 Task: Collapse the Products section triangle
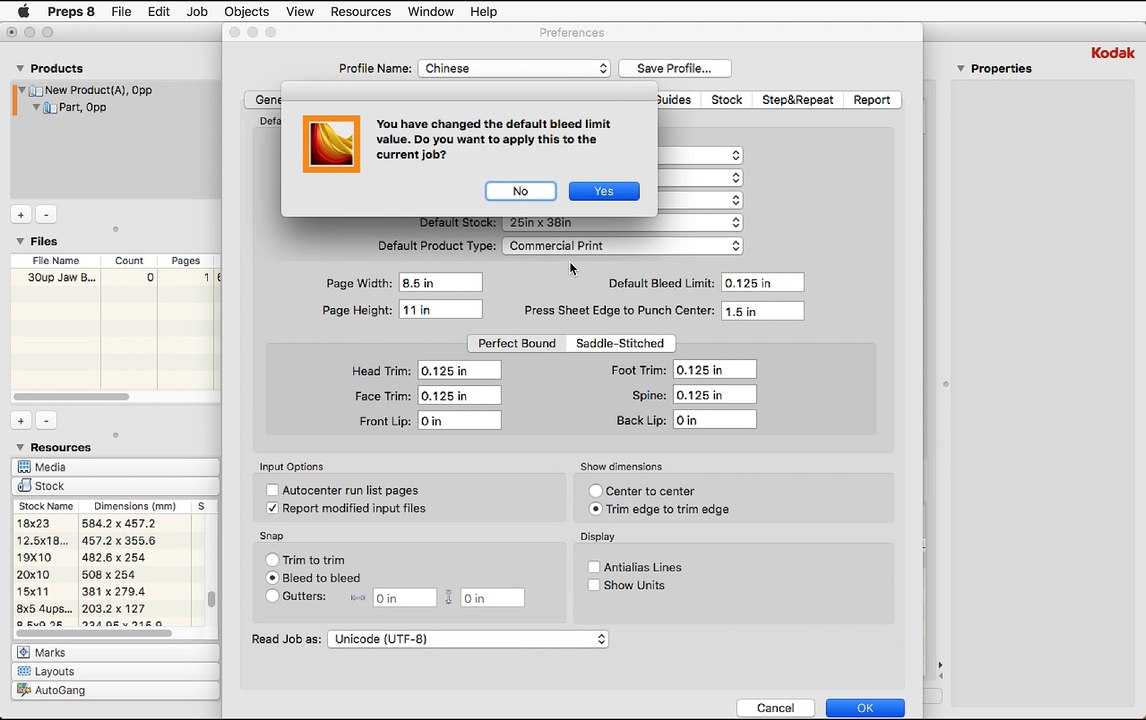[20, 68]
